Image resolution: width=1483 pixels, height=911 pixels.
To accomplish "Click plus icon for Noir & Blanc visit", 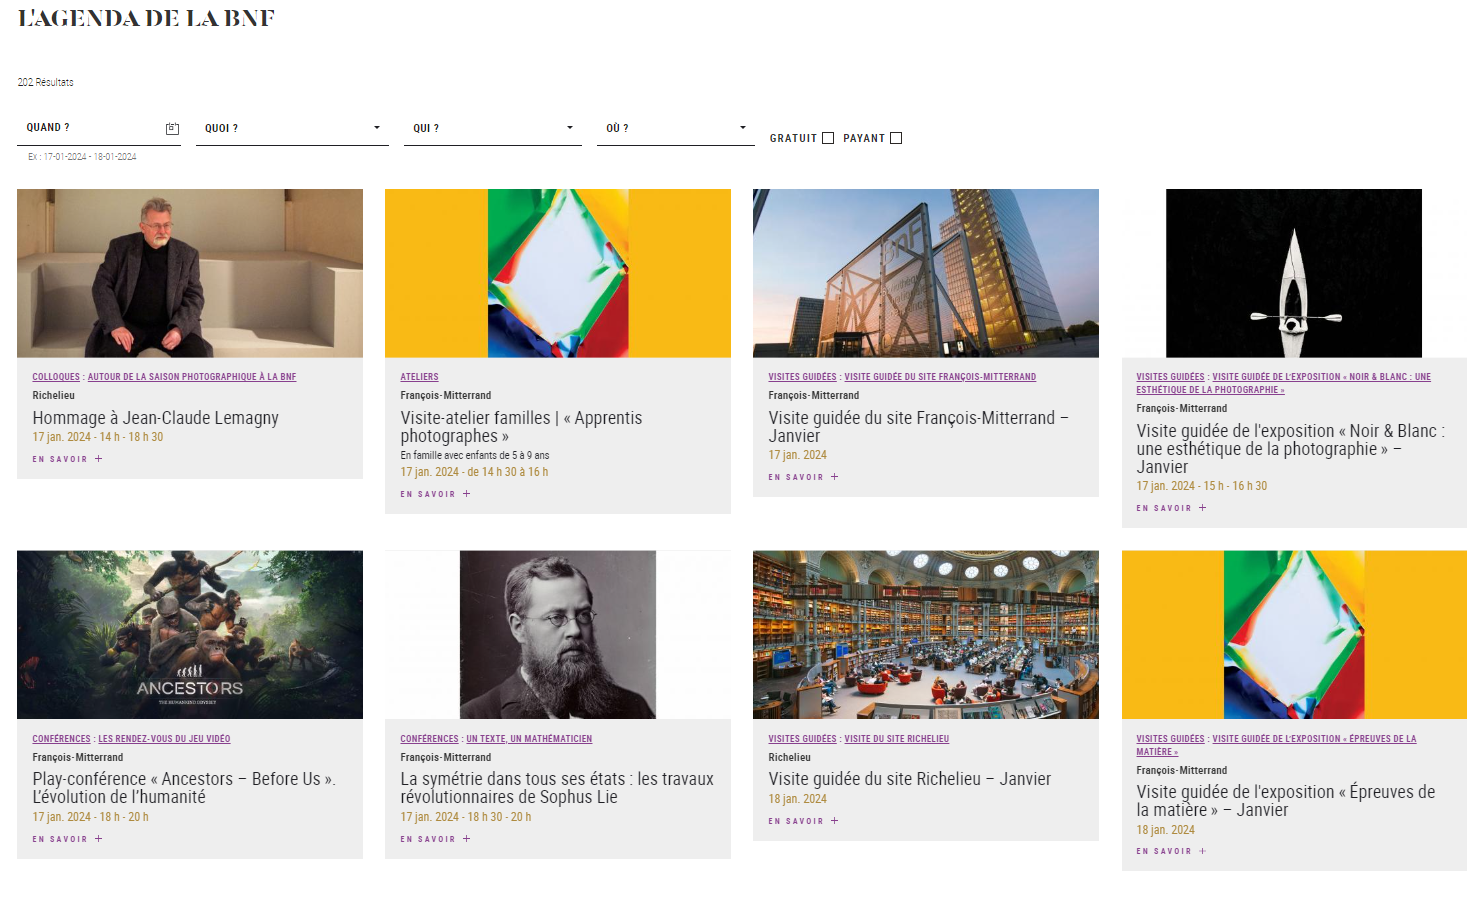I will coord(1203,508).
